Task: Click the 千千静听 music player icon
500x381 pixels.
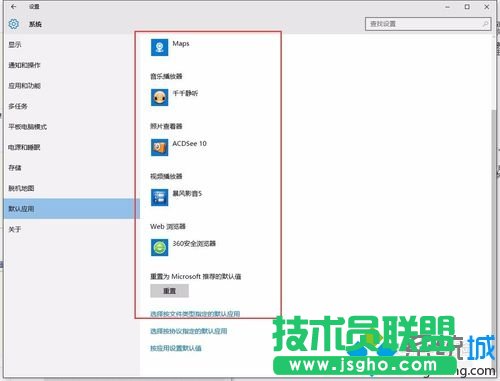Action: pos(159,97)
